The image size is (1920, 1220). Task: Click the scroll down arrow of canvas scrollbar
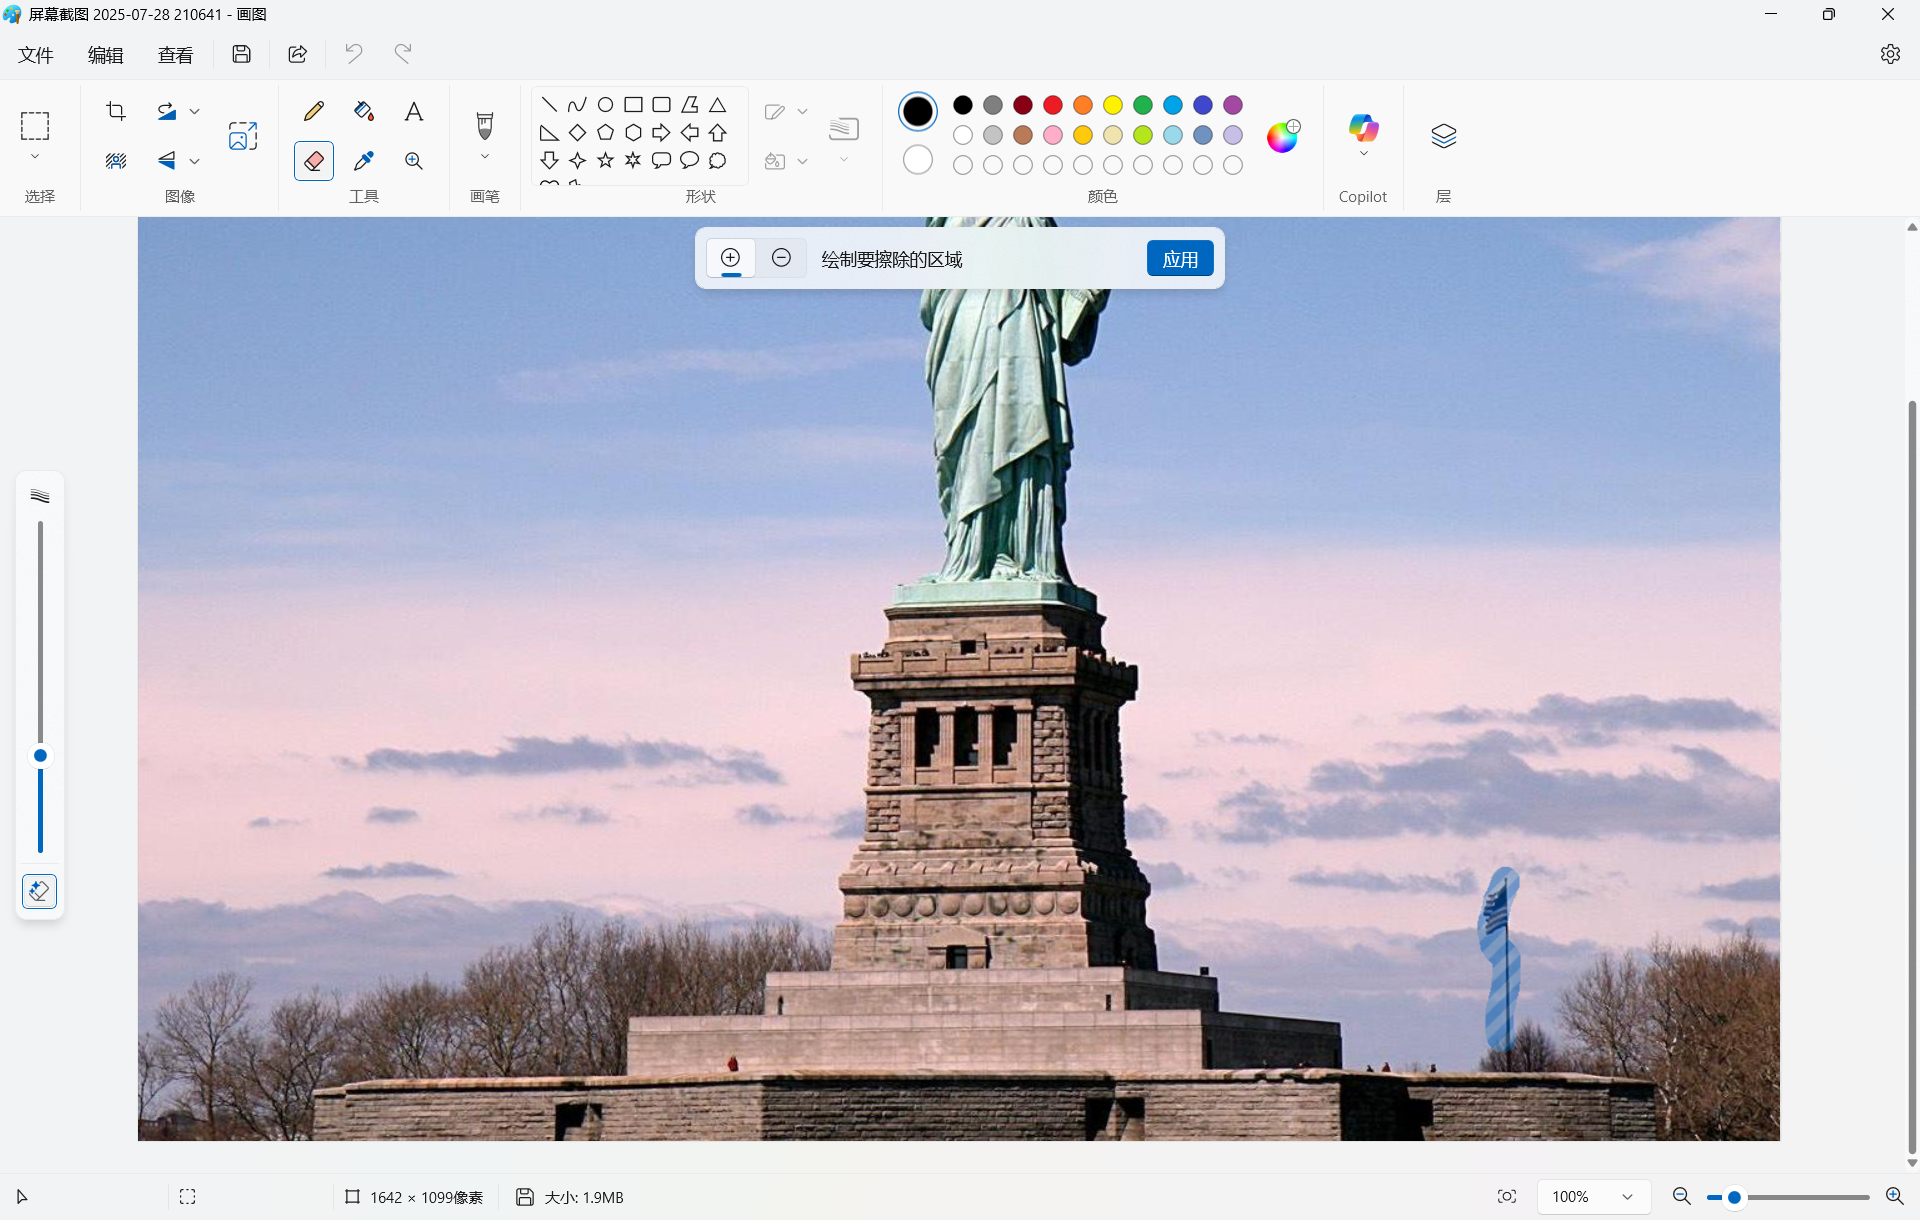coord(1912,1163)
